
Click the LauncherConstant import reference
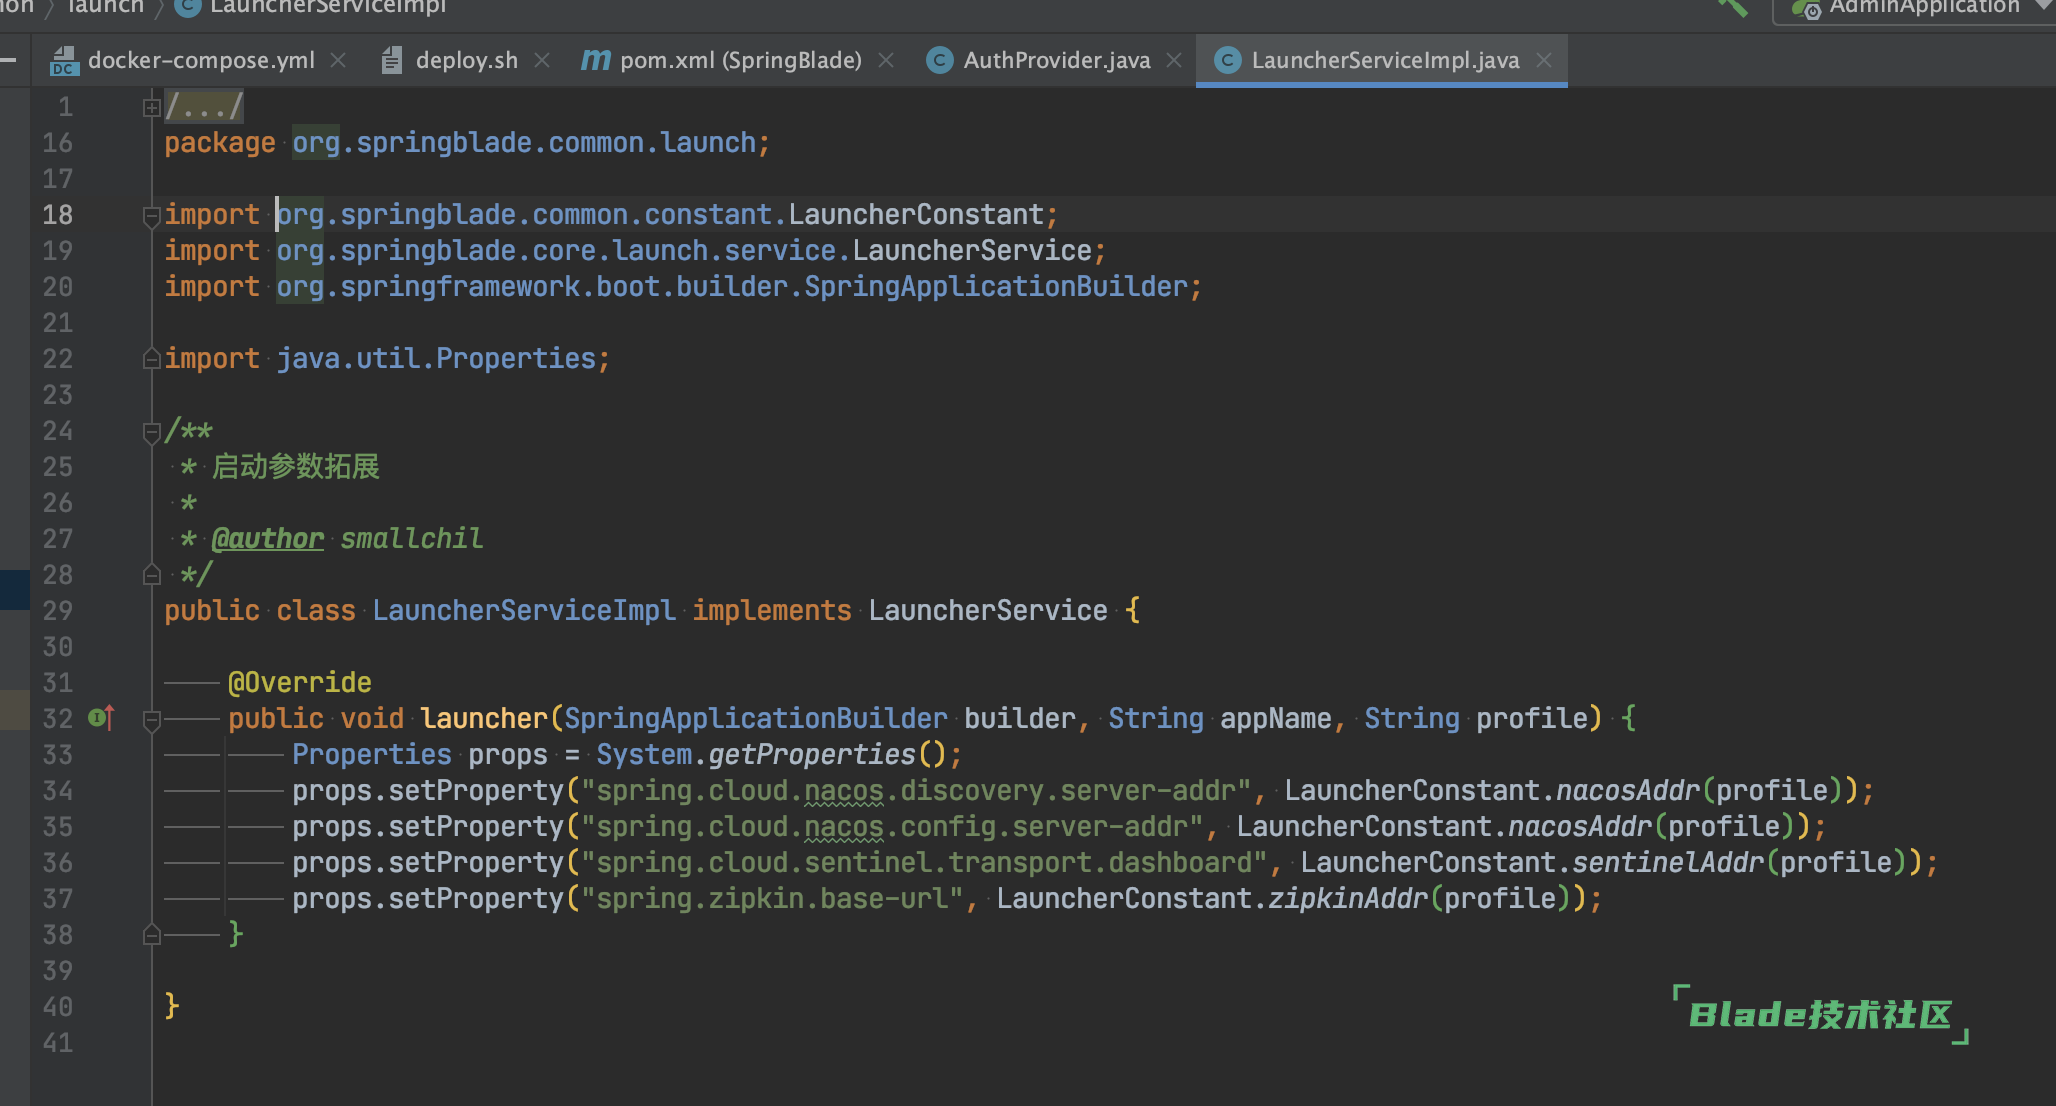coord(916,214)
